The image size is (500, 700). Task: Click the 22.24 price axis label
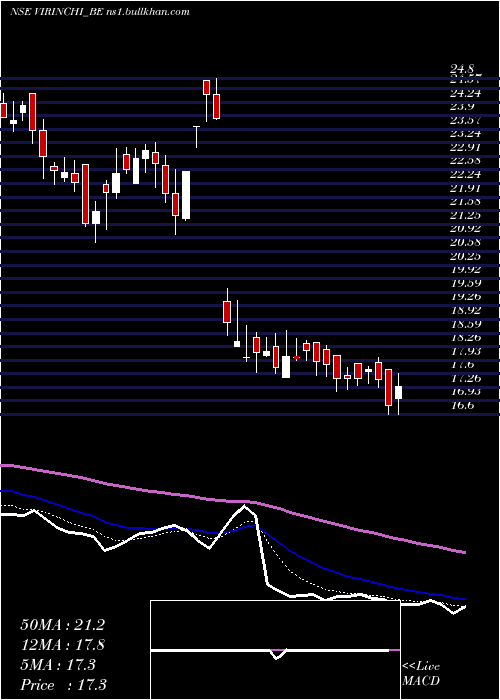pyautogui.click(x=465, y=175)
